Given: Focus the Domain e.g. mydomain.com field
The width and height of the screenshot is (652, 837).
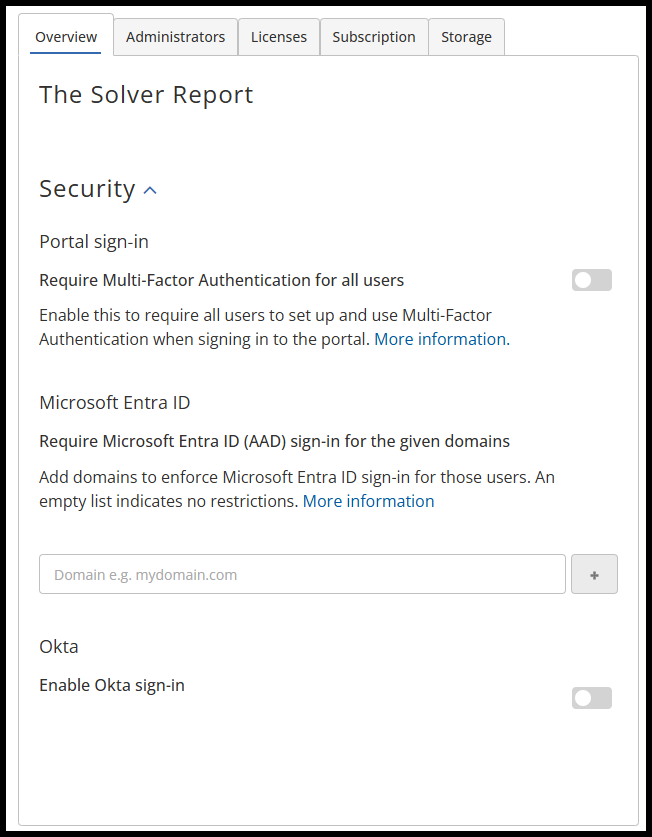Looking at the screenshot, I should point(302,574).
